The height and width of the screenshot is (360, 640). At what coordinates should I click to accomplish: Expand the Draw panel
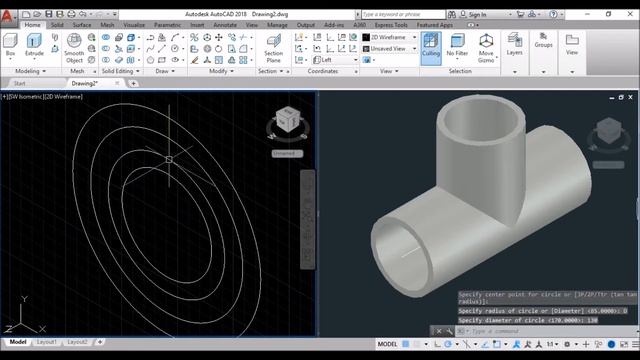[x=165, y=71]
